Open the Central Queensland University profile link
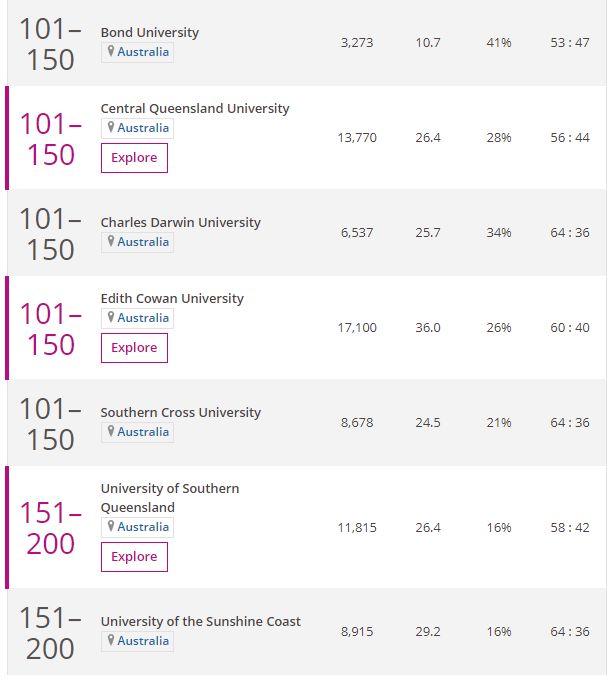The image size is (612, 682). 195,109
